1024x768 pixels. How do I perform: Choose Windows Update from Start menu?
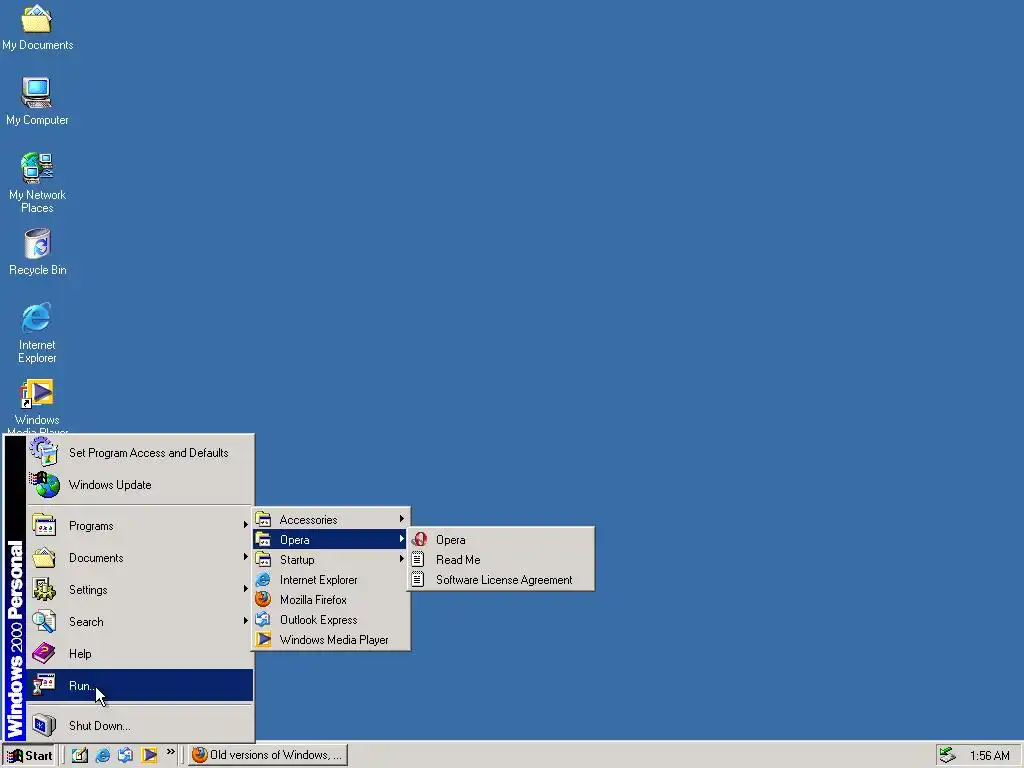pos(110,485)
